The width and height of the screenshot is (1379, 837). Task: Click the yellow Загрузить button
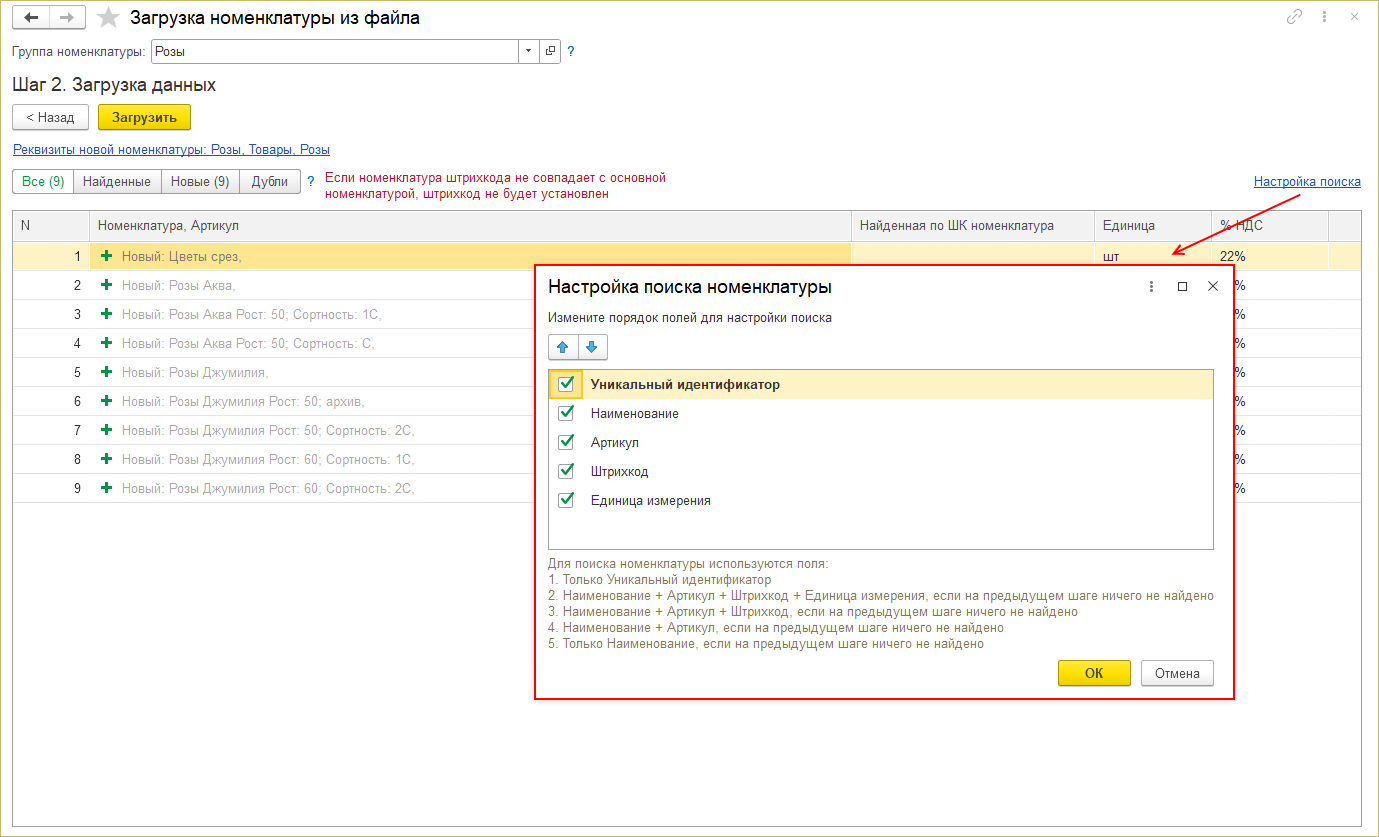click(144, 117)
